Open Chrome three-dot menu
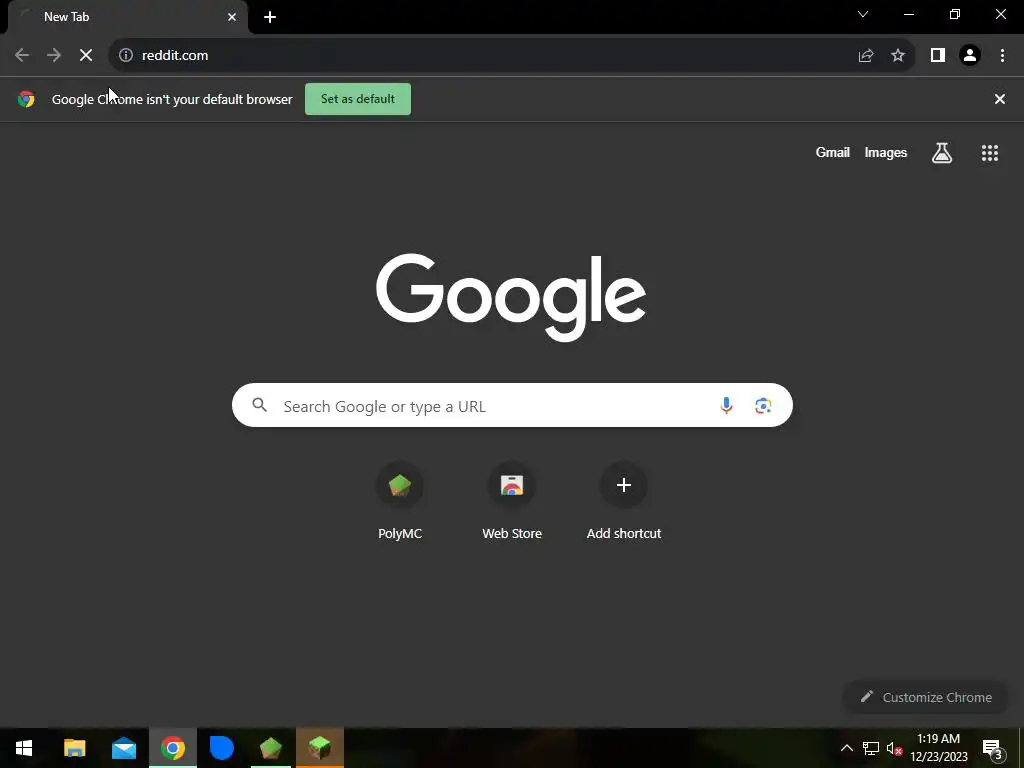1024x768 pixels. tap(1002, 56)
